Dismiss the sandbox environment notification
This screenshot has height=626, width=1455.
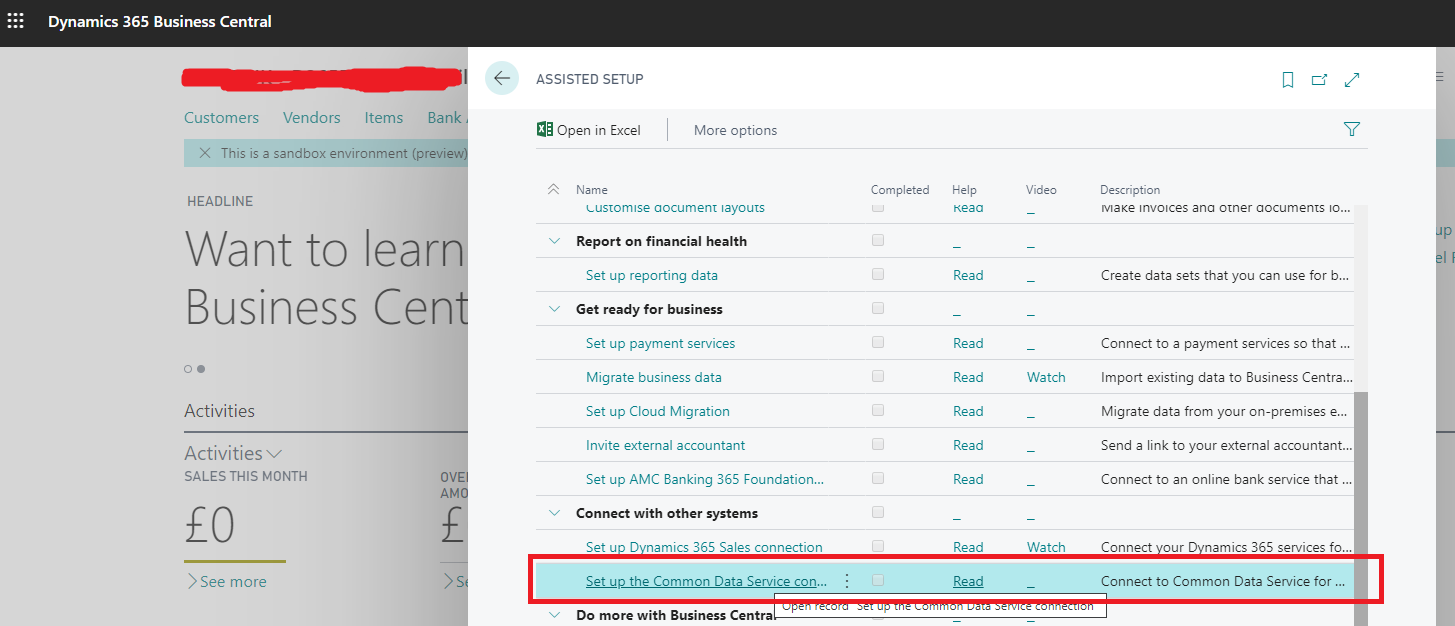(x=205, y=153)
